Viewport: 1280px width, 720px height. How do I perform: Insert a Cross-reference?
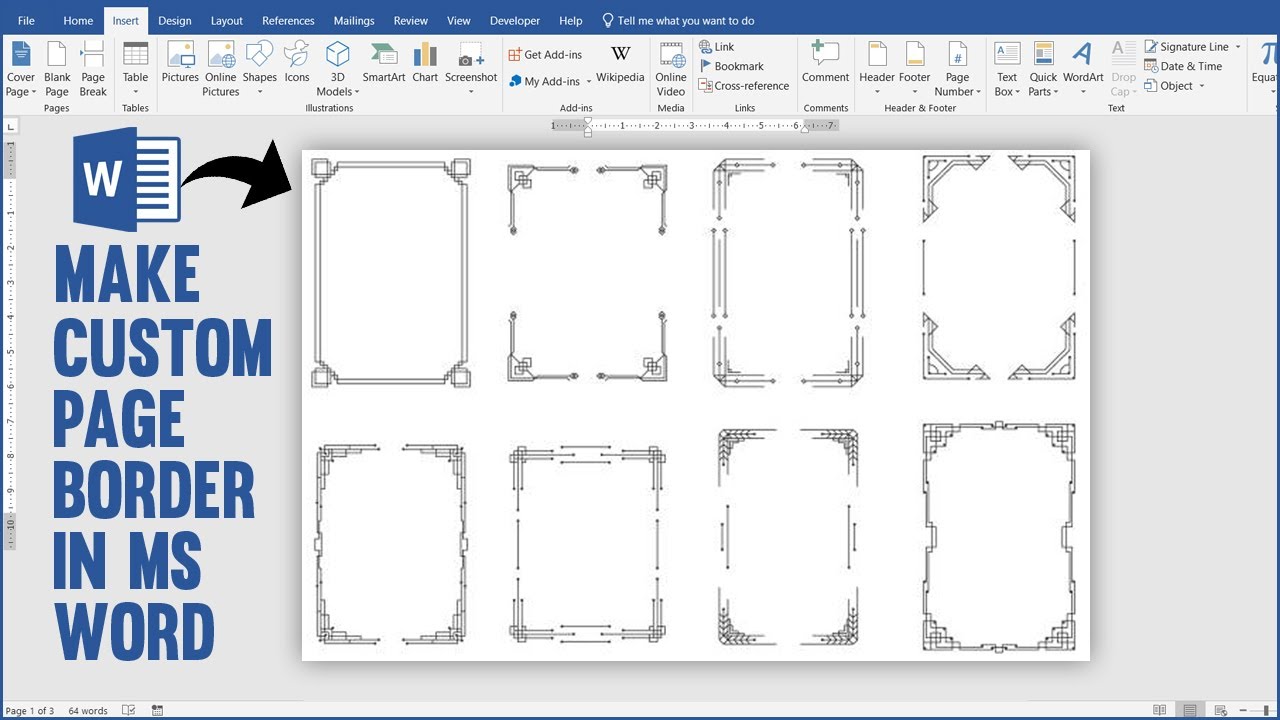pos(744,86)
